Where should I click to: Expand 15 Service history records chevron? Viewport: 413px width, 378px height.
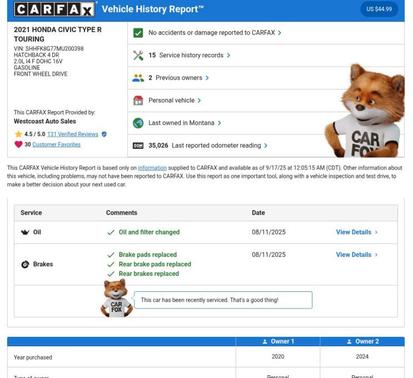coord(228,55)
